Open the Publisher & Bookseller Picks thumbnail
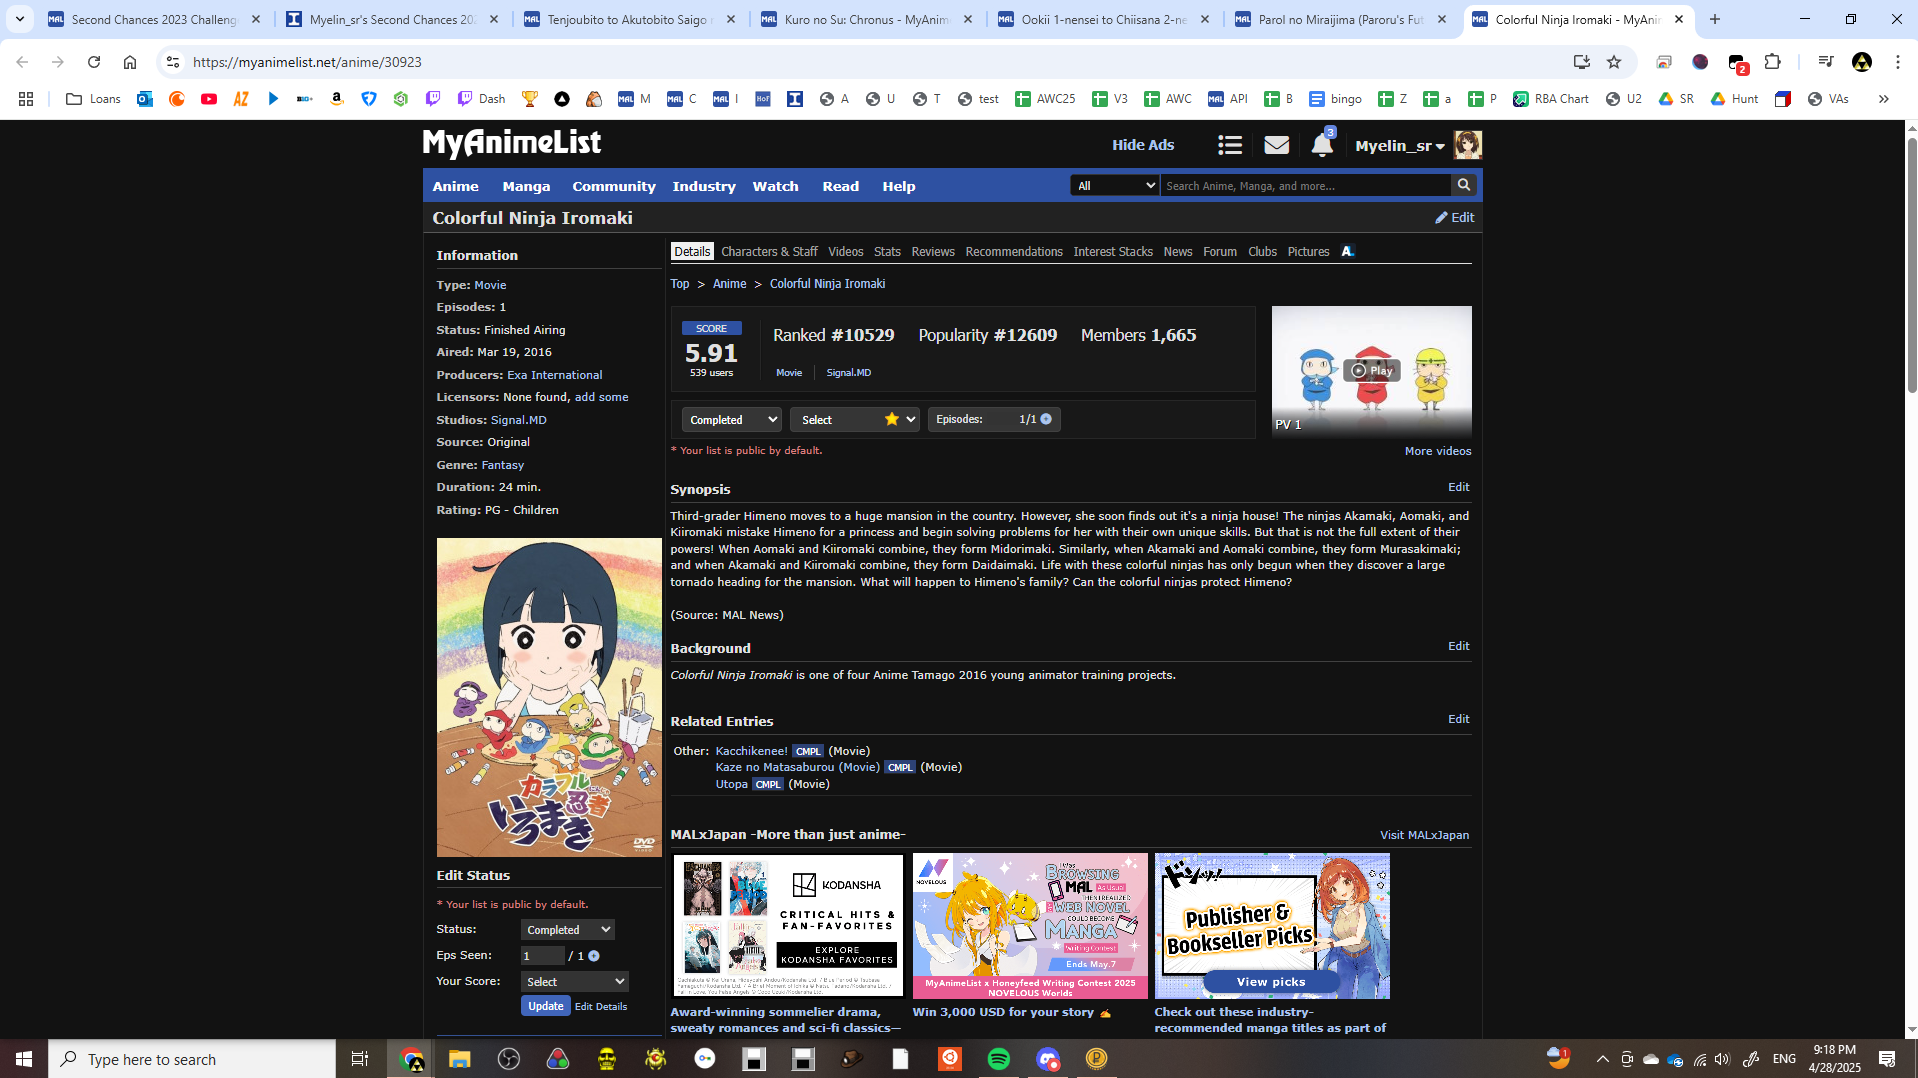This screenshot has width=1918, height=1078. click(1272, 925)
